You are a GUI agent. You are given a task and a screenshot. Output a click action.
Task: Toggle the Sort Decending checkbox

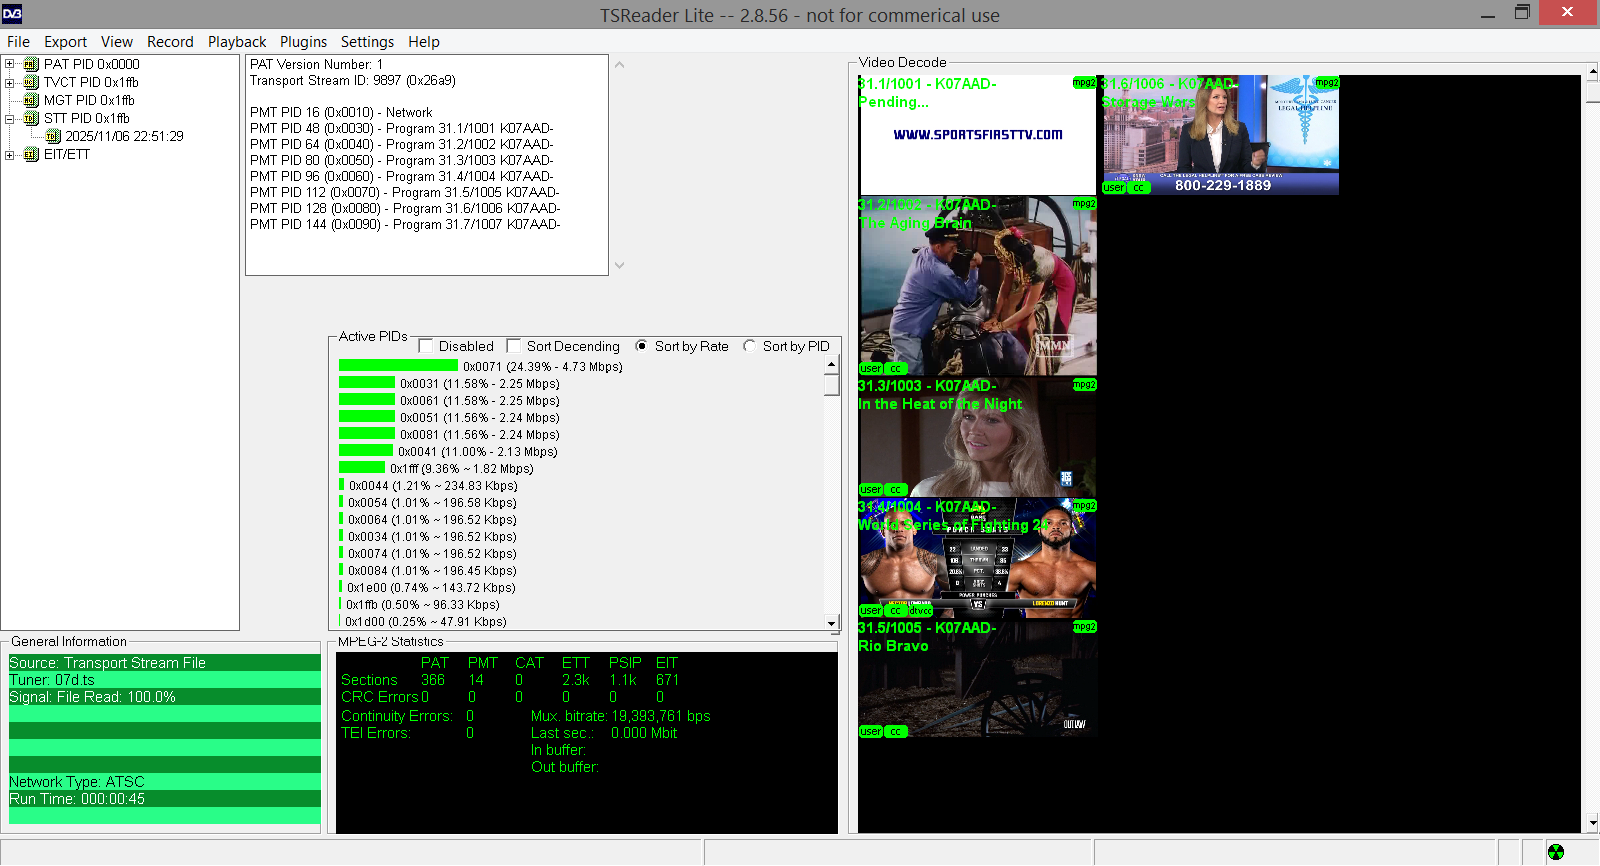point(514,346)
